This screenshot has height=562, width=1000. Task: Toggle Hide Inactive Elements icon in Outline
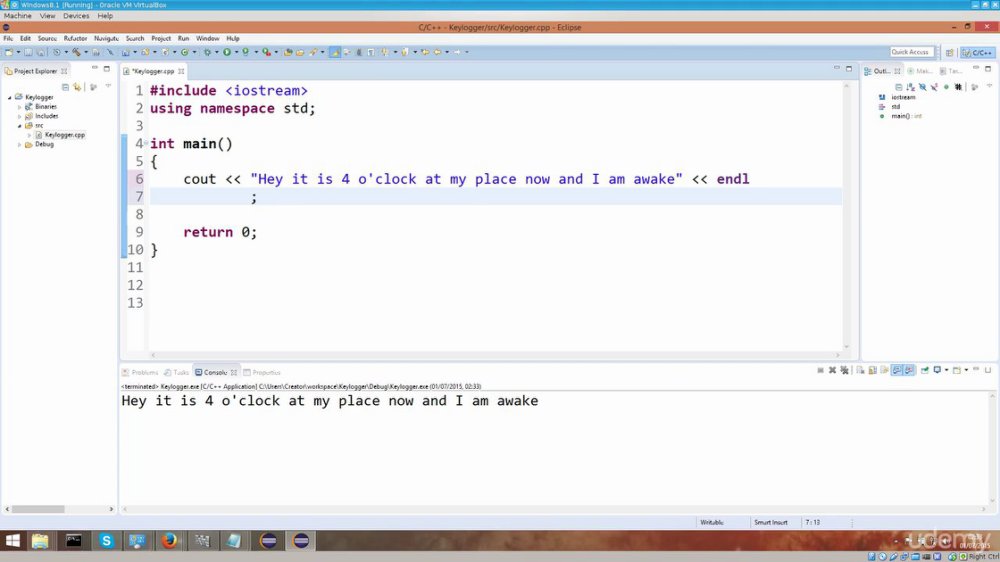[x=959, y=87]
